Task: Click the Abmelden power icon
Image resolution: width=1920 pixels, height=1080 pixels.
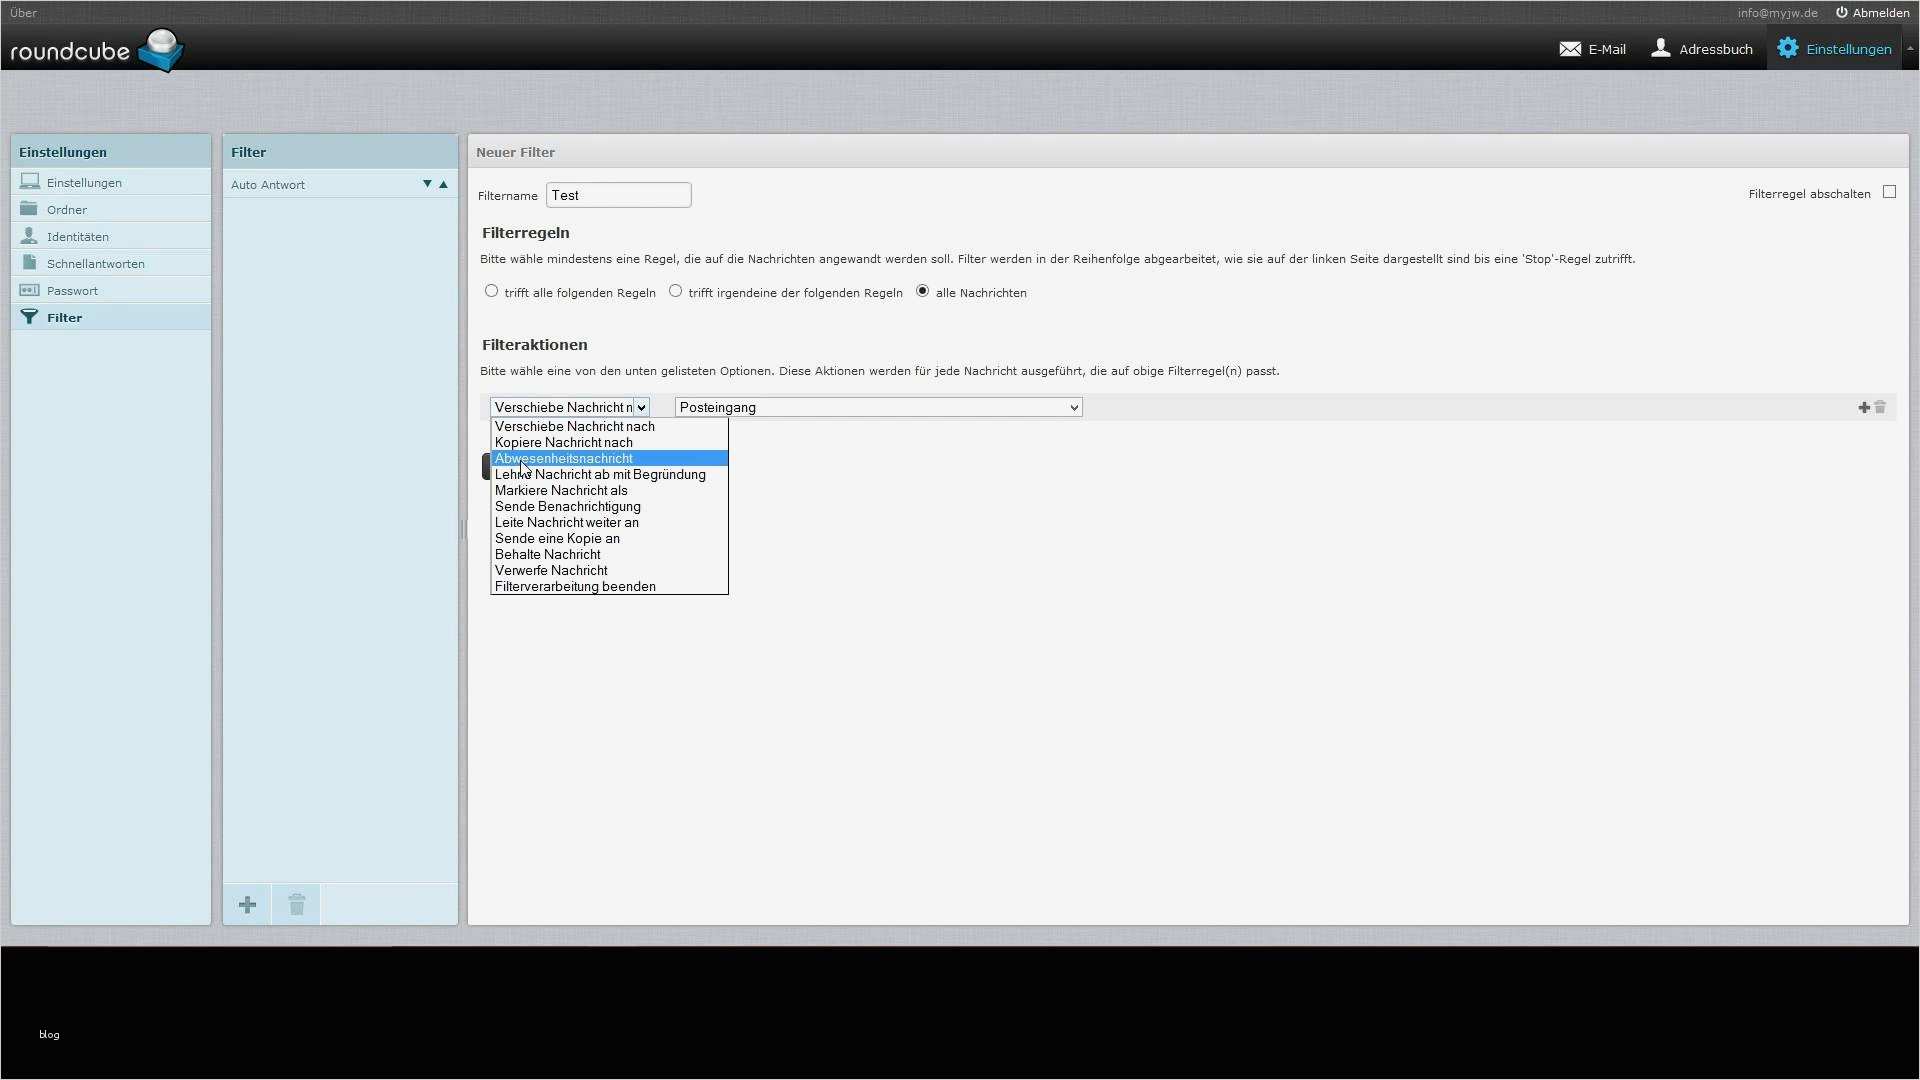Action: click(x=1841, y=13)
